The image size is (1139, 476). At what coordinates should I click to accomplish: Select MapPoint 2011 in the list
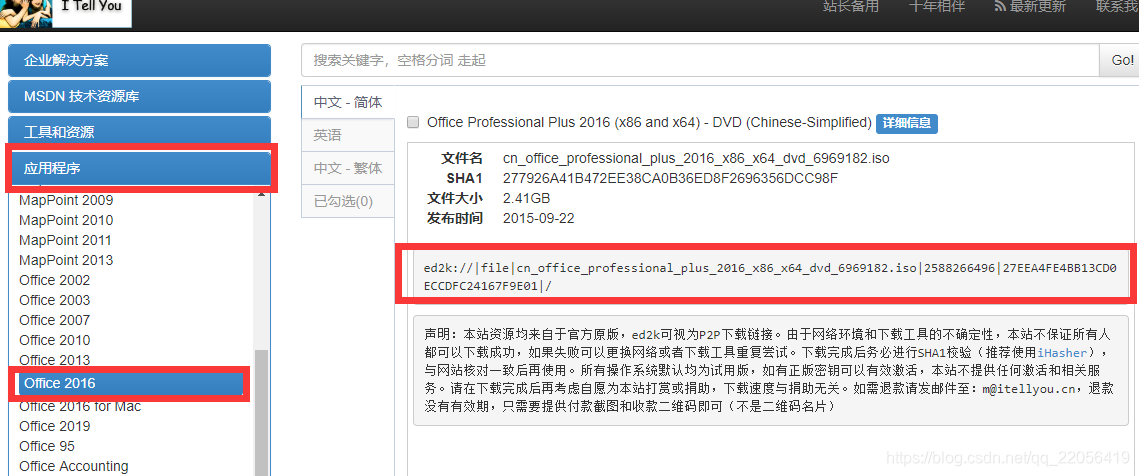(x=66, y=240)
